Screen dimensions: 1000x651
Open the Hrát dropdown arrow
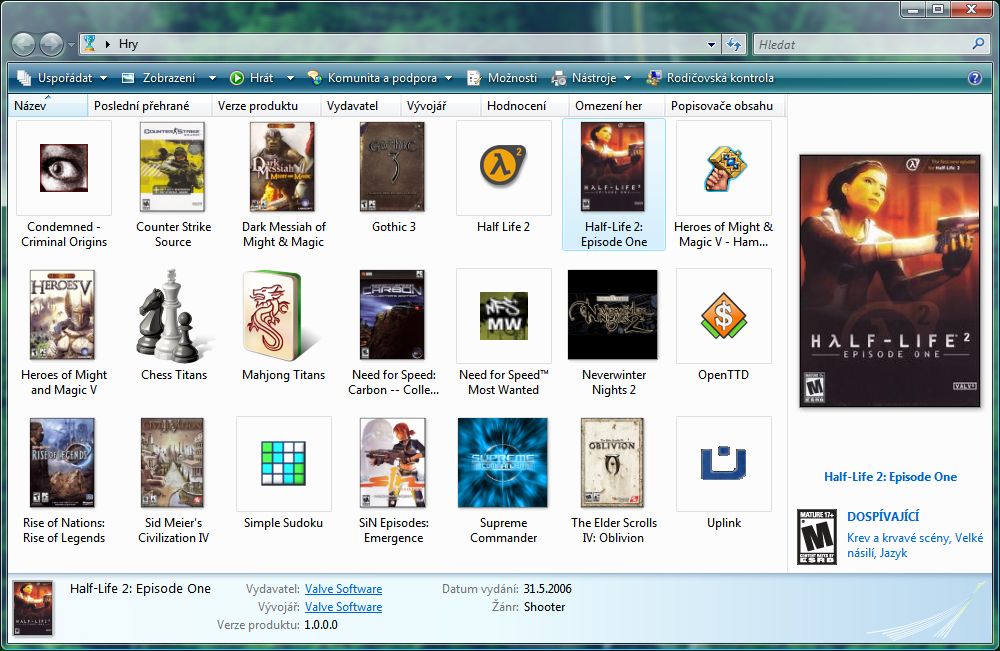290,78
